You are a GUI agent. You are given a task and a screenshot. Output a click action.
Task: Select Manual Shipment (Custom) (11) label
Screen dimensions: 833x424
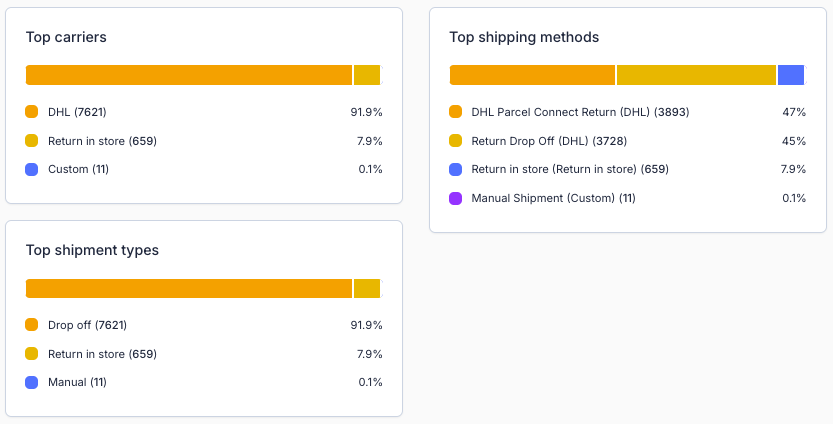click(x=553, y=198)
